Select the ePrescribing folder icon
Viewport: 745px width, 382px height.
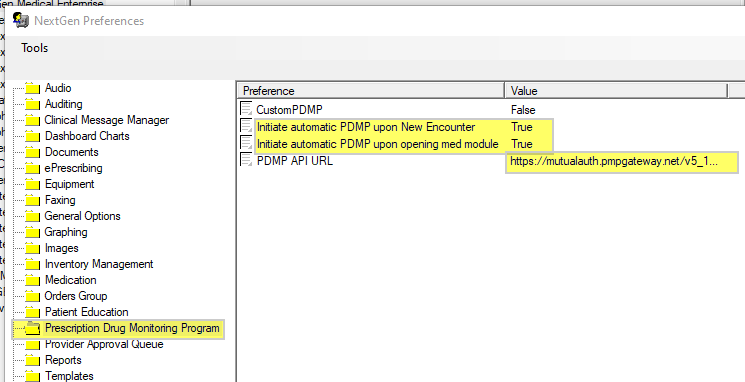(32, 168)
